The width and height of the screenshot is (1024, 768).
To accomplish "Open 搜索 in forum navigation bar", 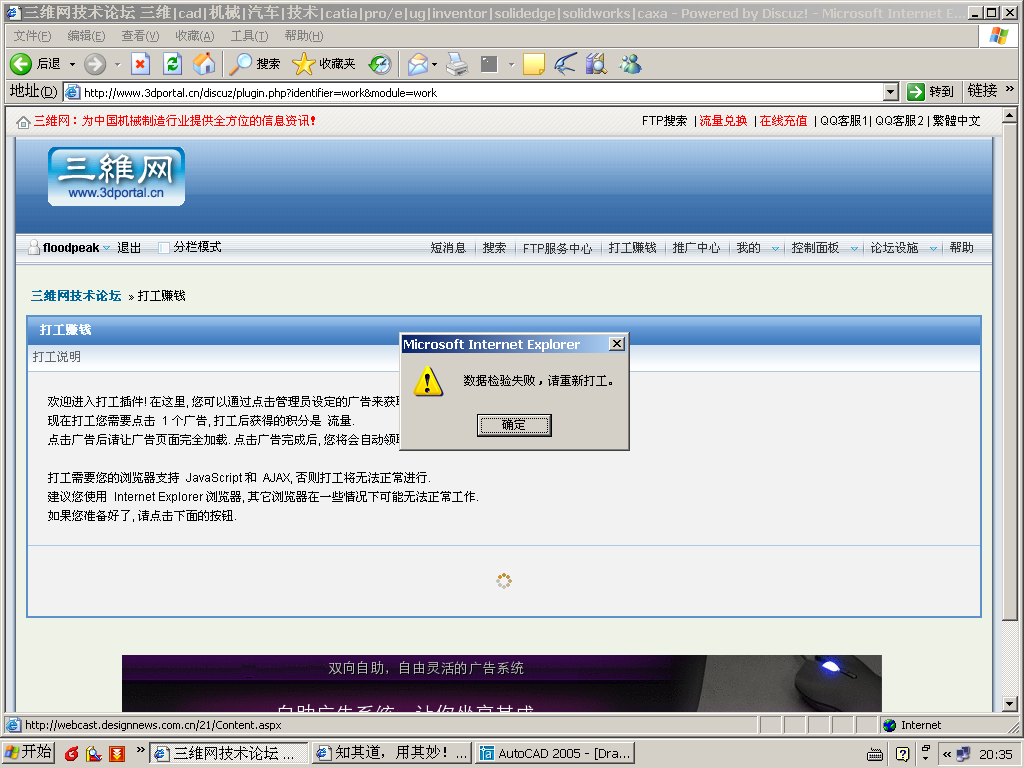I will [494, 248].
